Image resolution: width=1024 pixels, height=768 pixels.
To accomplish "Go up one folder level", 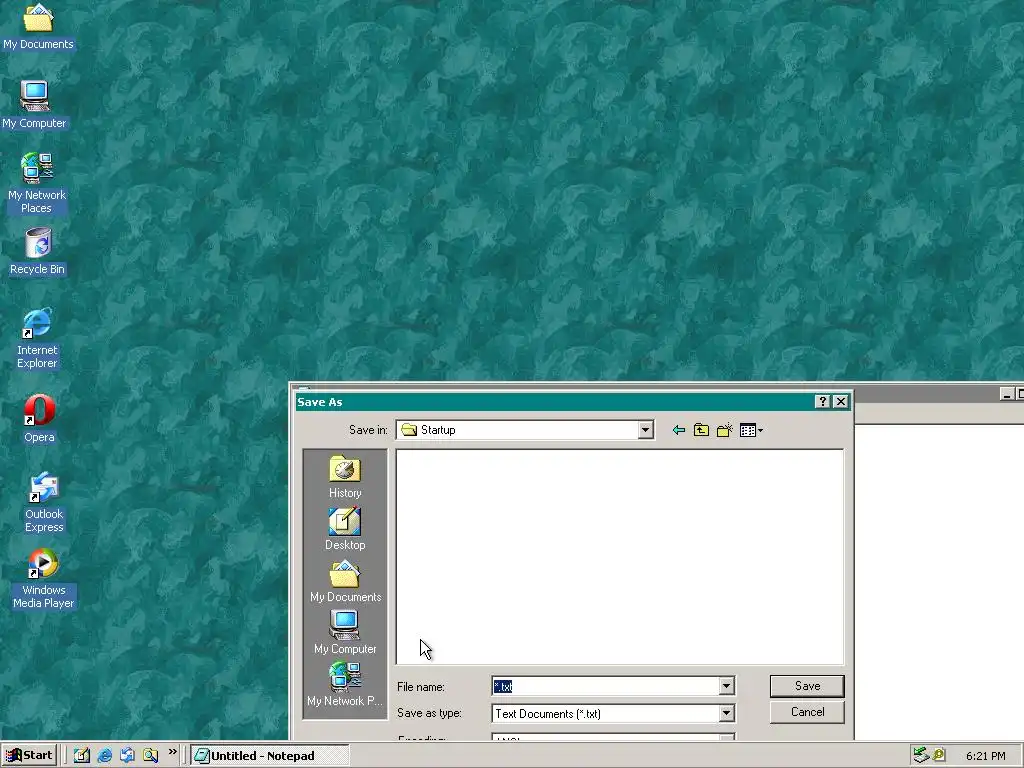I will pos(701,430).
